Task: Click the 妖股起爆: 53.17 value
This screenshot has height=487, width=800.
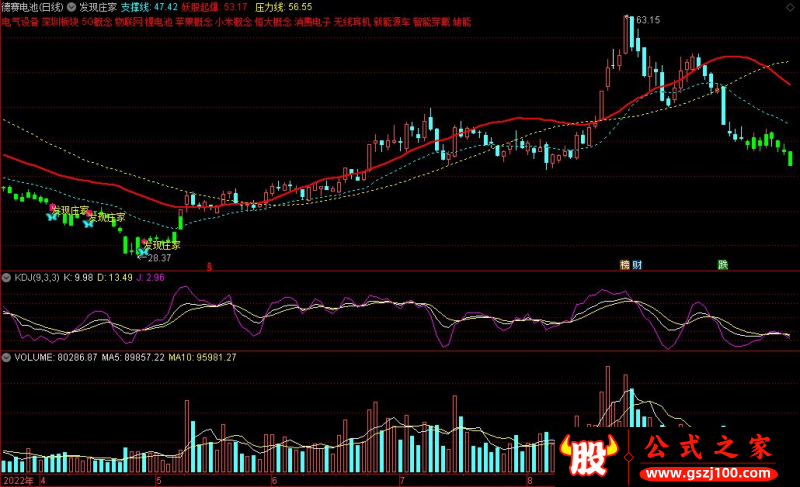Action: coord(214,7)
